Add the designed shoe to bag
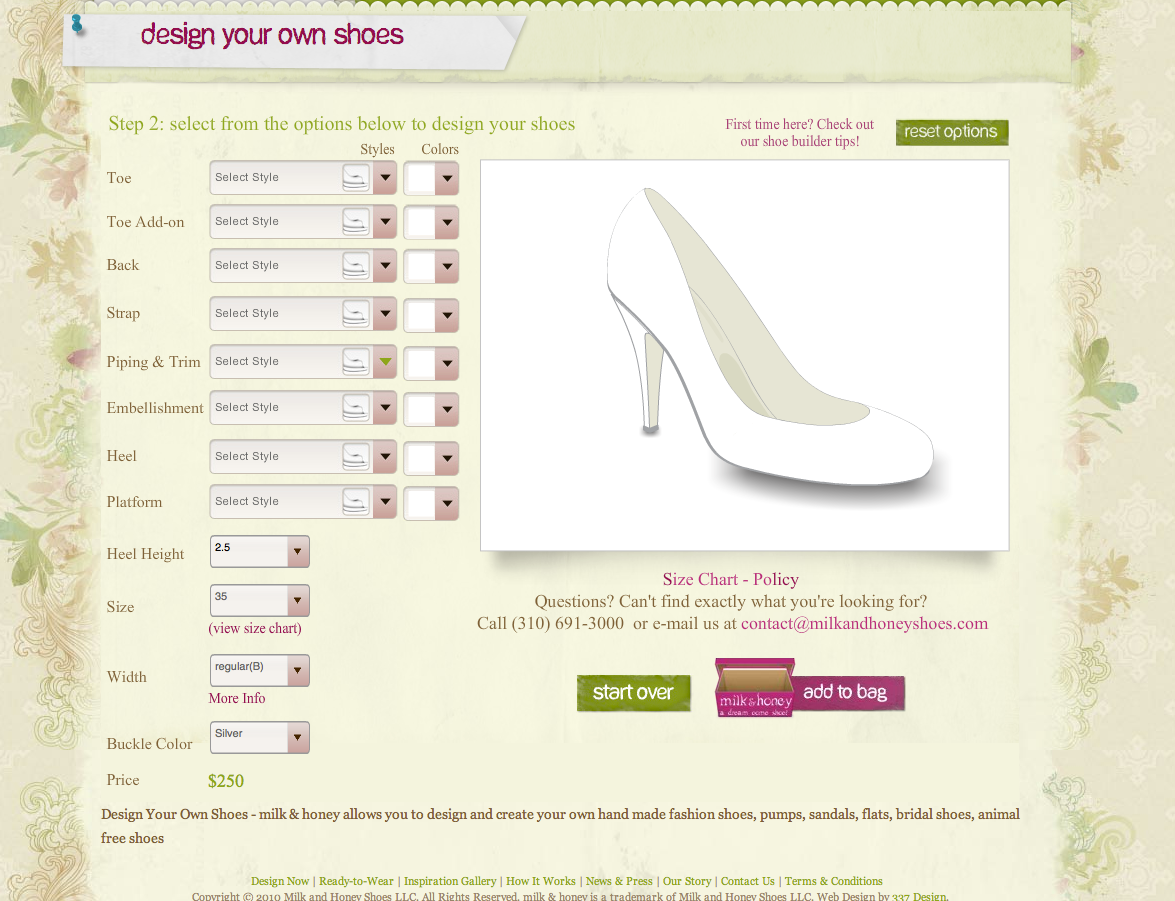 tap(849, 692)
